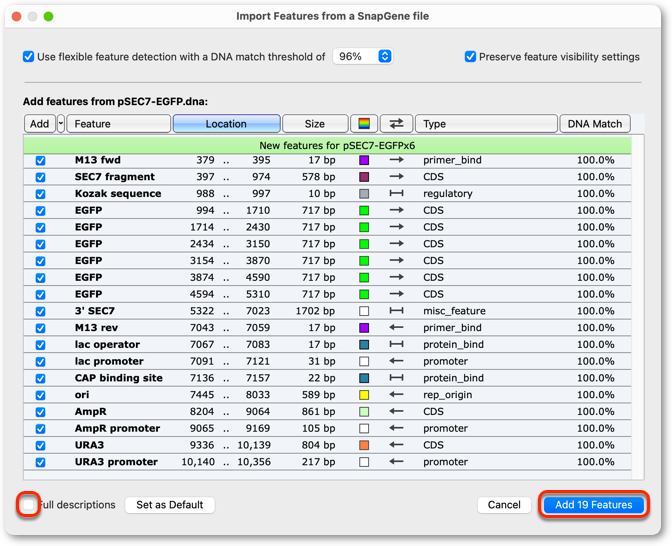
Task: Click reverse arrow in M13 rev row
Action: click(x=396, y=327)
